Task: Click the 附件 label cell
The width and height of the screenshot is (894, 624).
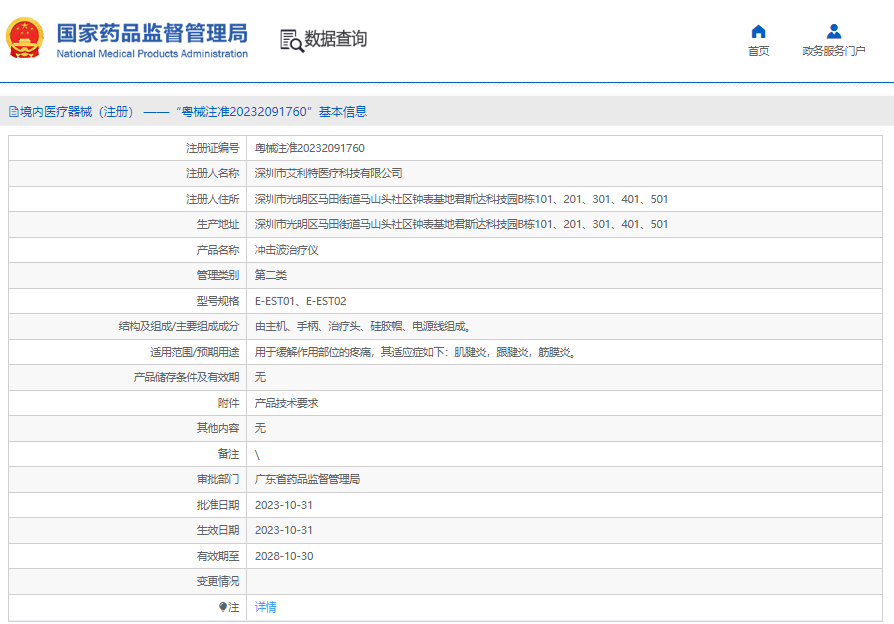Action: (127, 403)
